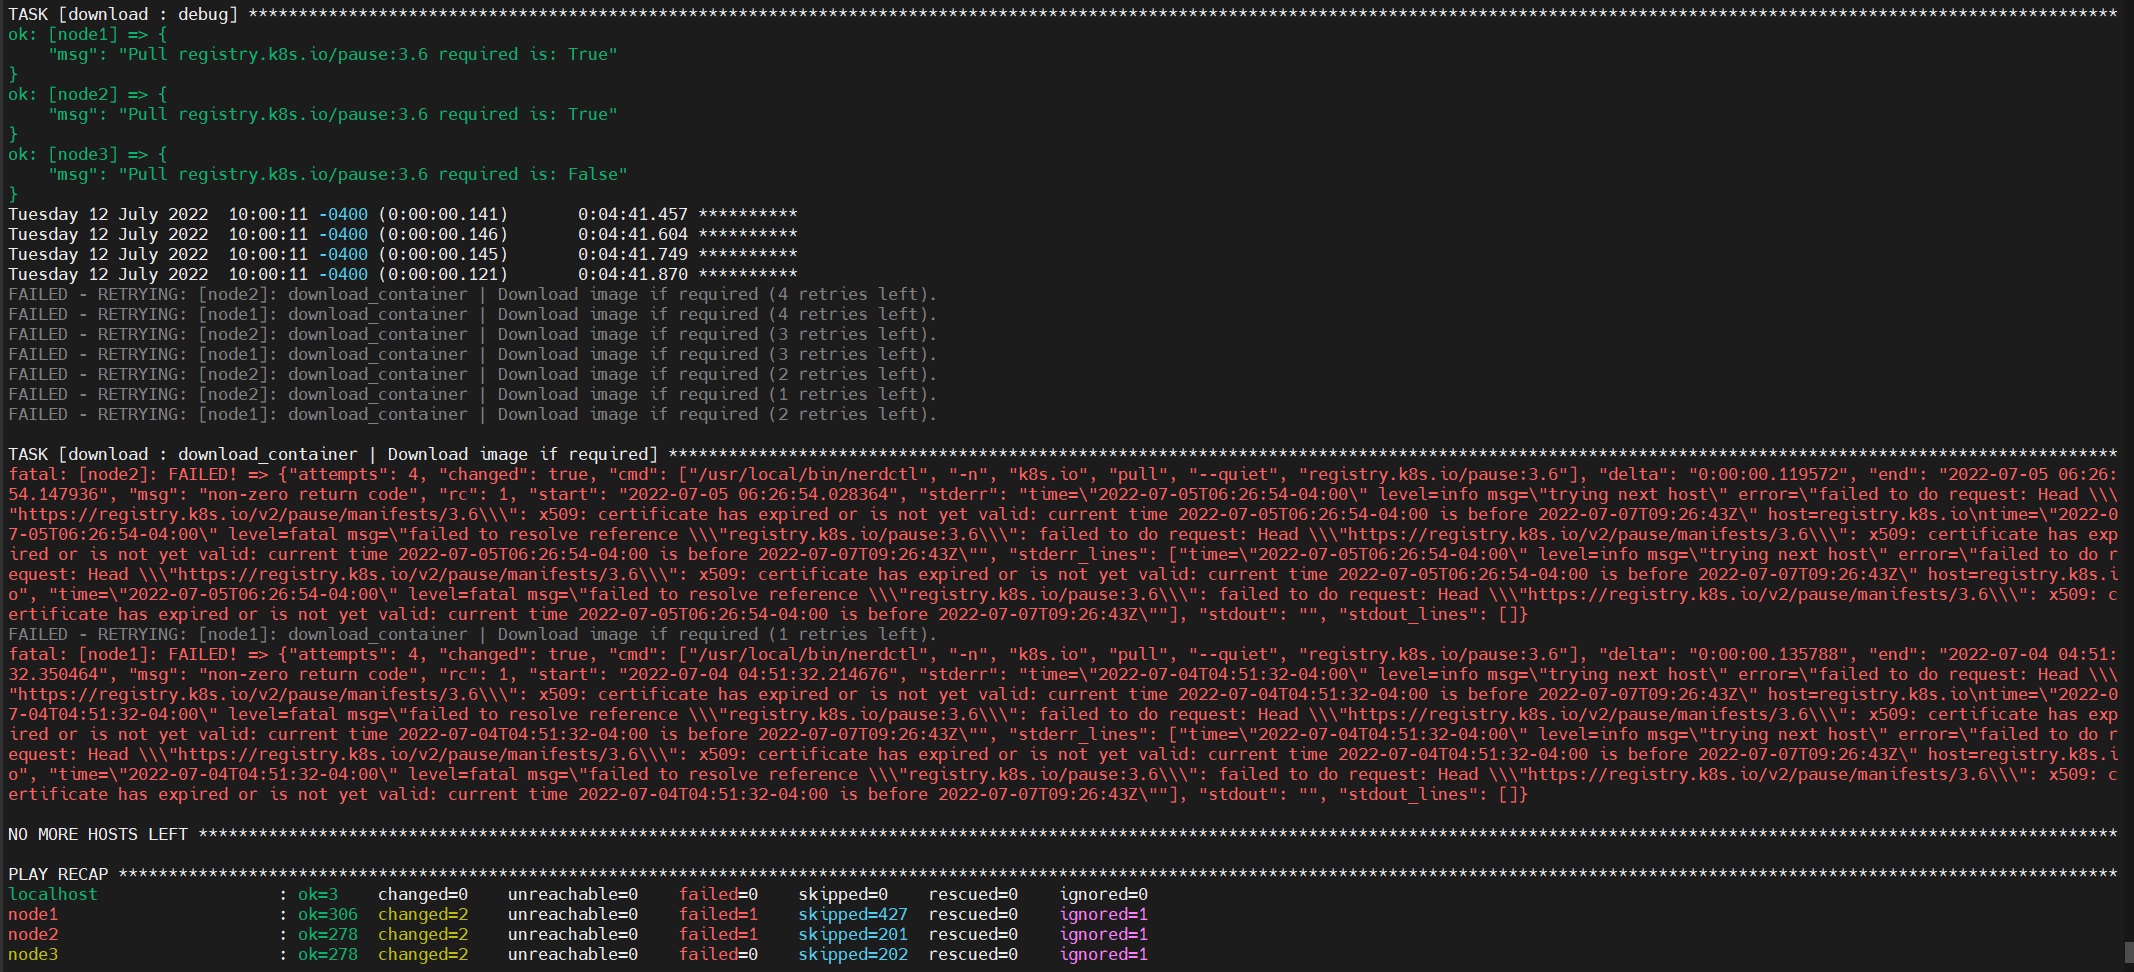
Task: Click the terminal scrollbar thumb at the window's right edge
Action: tap(2128, 951)
